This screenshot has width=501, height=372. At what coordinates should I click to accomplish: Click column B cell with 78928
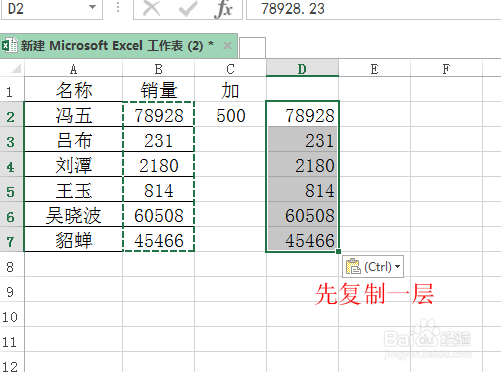coord(159,114)
